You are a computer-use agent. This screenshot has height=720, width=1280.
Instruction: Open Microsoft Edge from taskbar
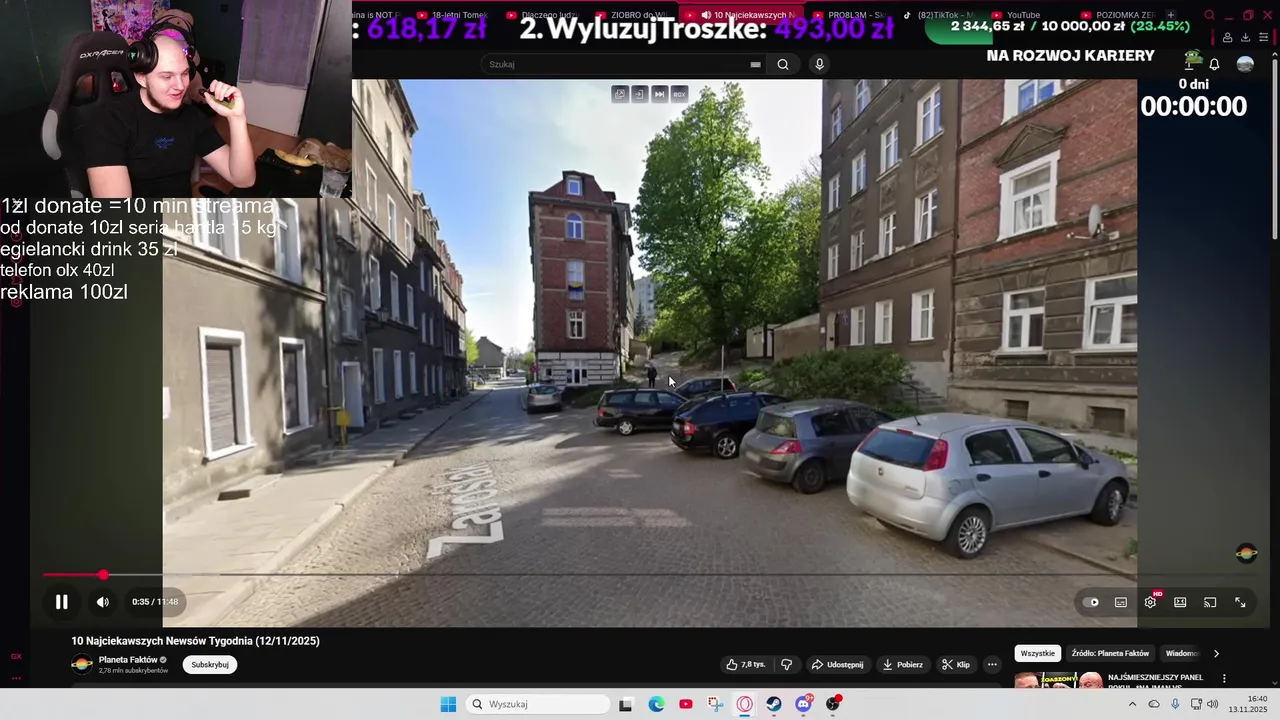656,704
